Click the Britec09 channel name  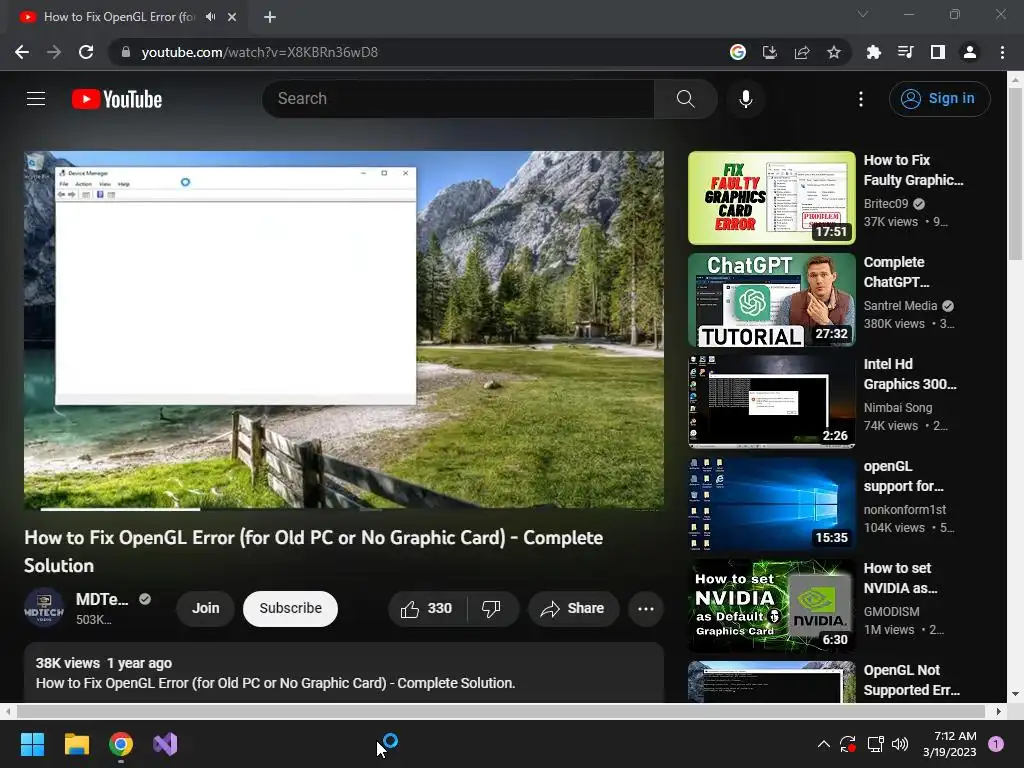[x=886, y=204]
